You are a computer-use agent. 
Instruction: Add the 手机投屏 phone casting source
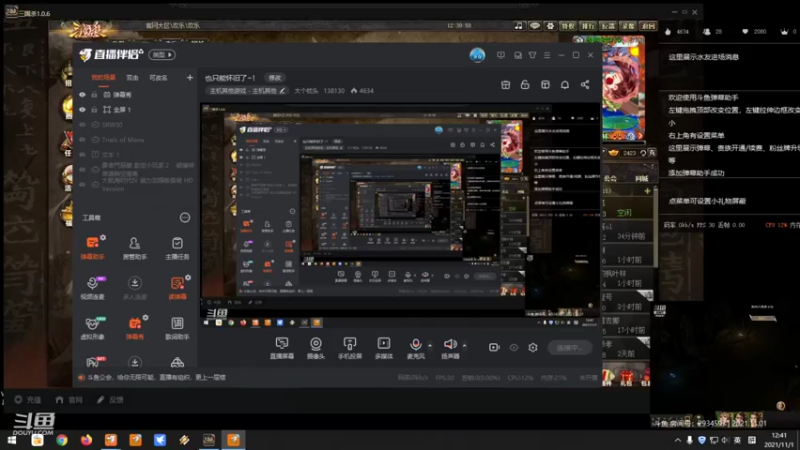point(350,348)
